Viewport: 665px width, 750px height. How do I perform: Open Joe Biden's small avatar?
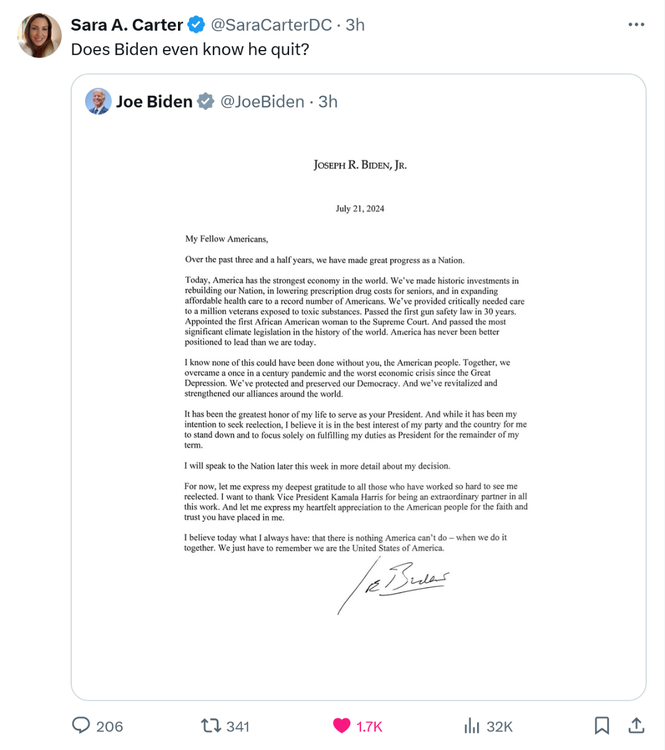tap(98, 101)
